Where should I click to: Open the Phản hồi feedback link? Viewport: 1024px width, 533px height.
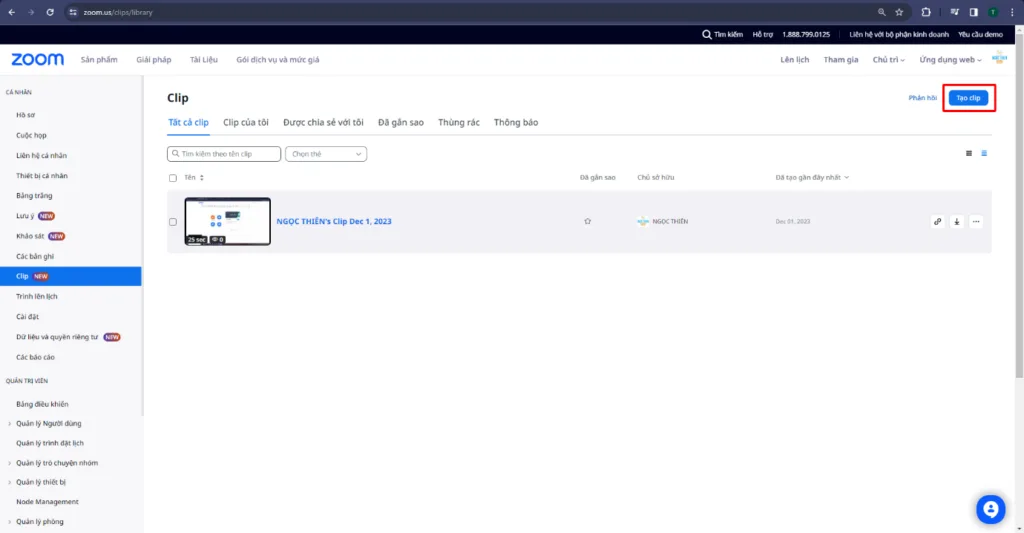tap(922, 98)
